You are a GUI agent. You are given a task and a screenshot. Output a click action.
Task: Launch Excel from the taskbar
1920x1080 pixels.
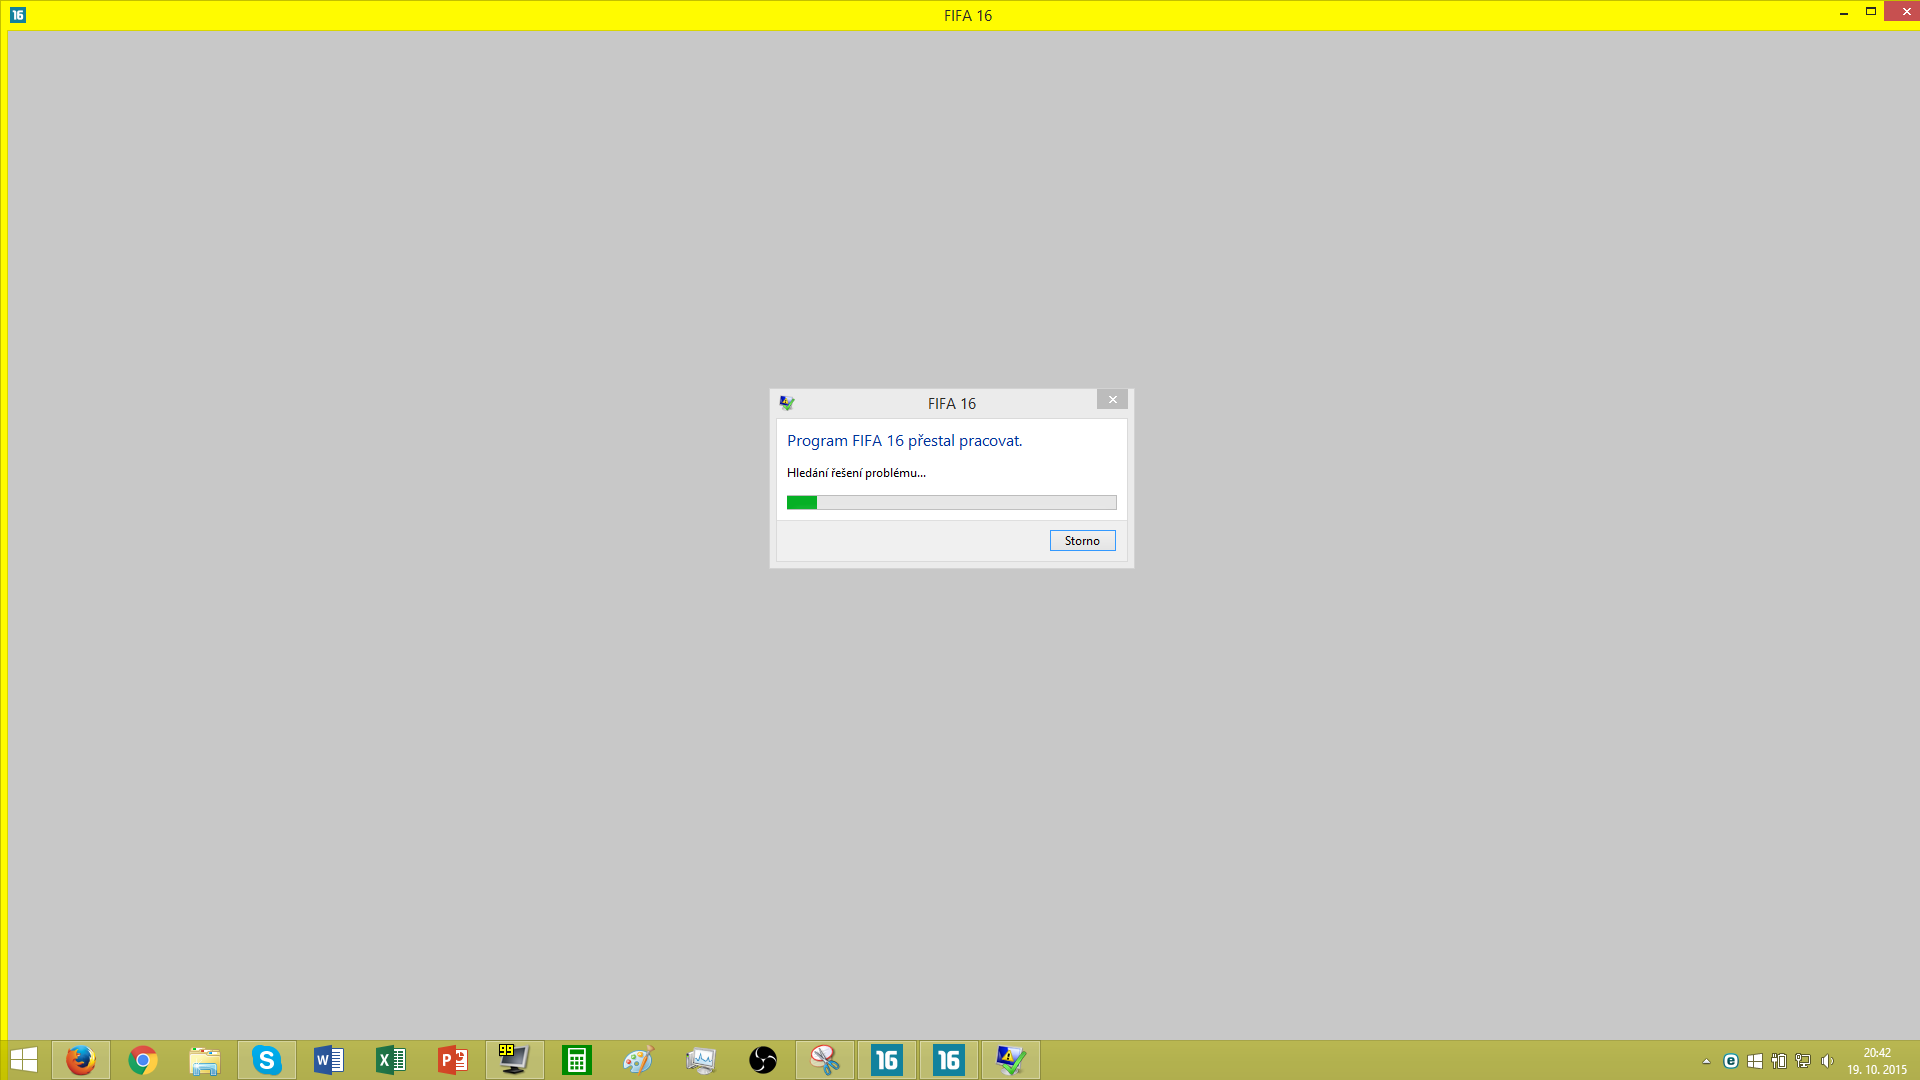coord(391,1060)
